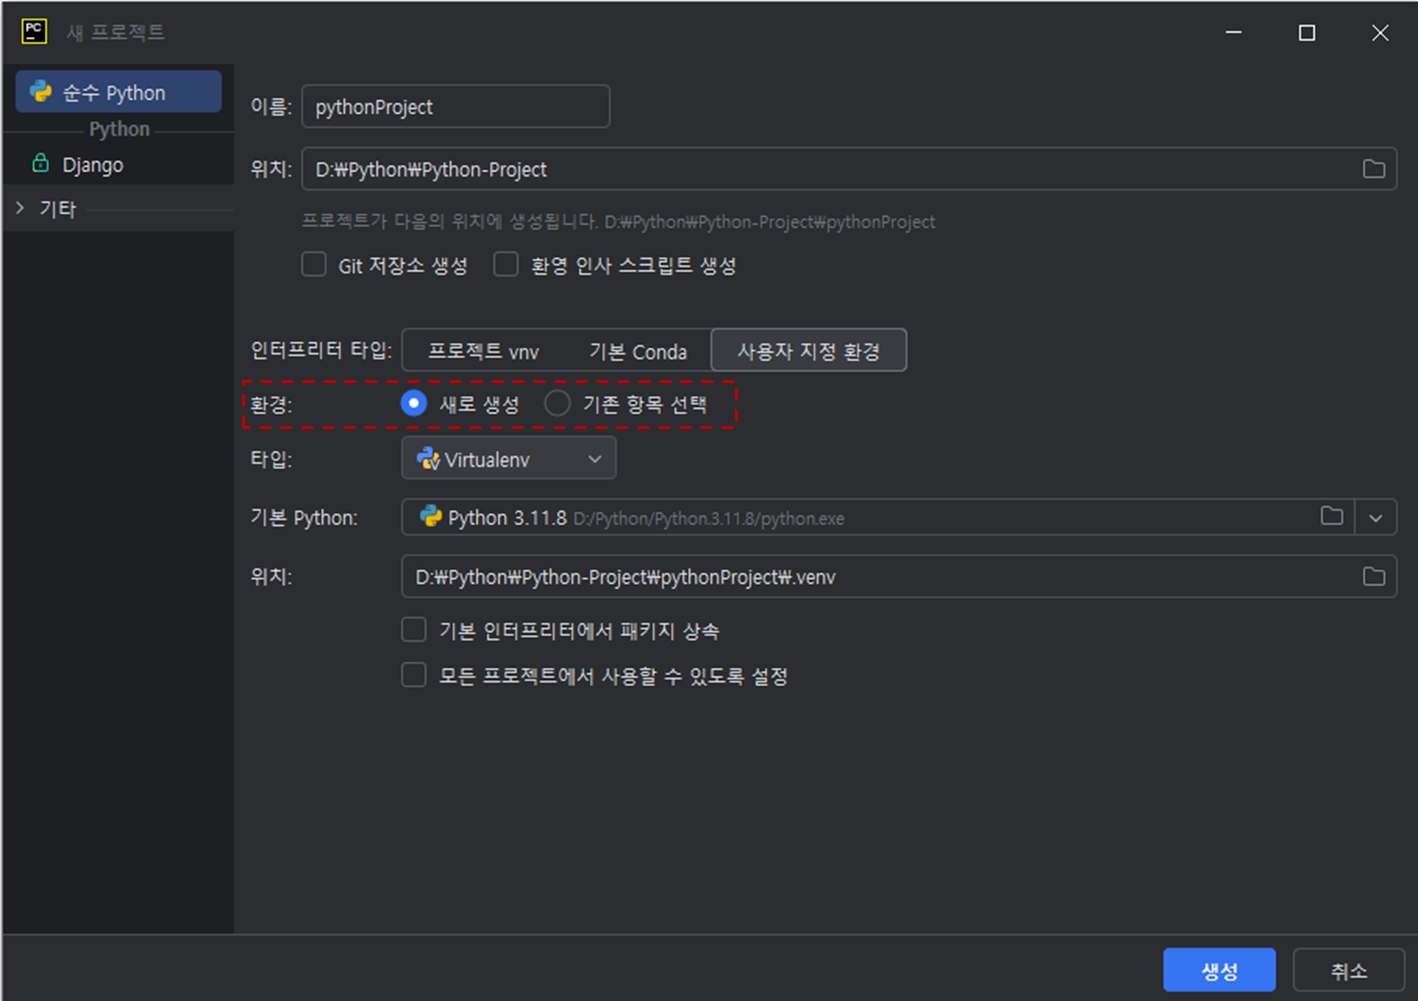This screenshot has height=1001, width=1418.
Task: Select 새로 생성 radio button
Action: pos(414,403)
